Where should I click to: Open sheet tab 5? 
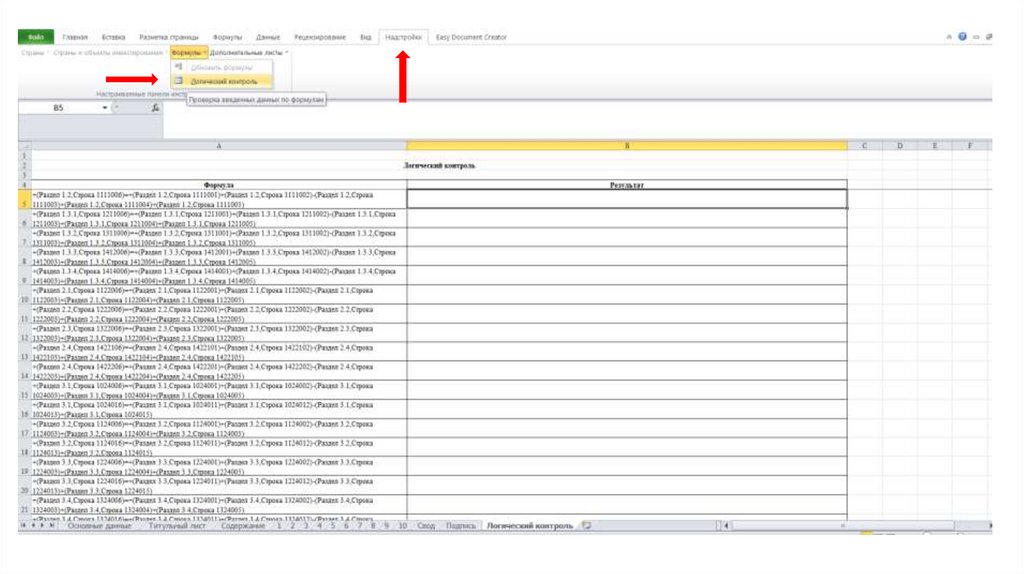[332, 526]
